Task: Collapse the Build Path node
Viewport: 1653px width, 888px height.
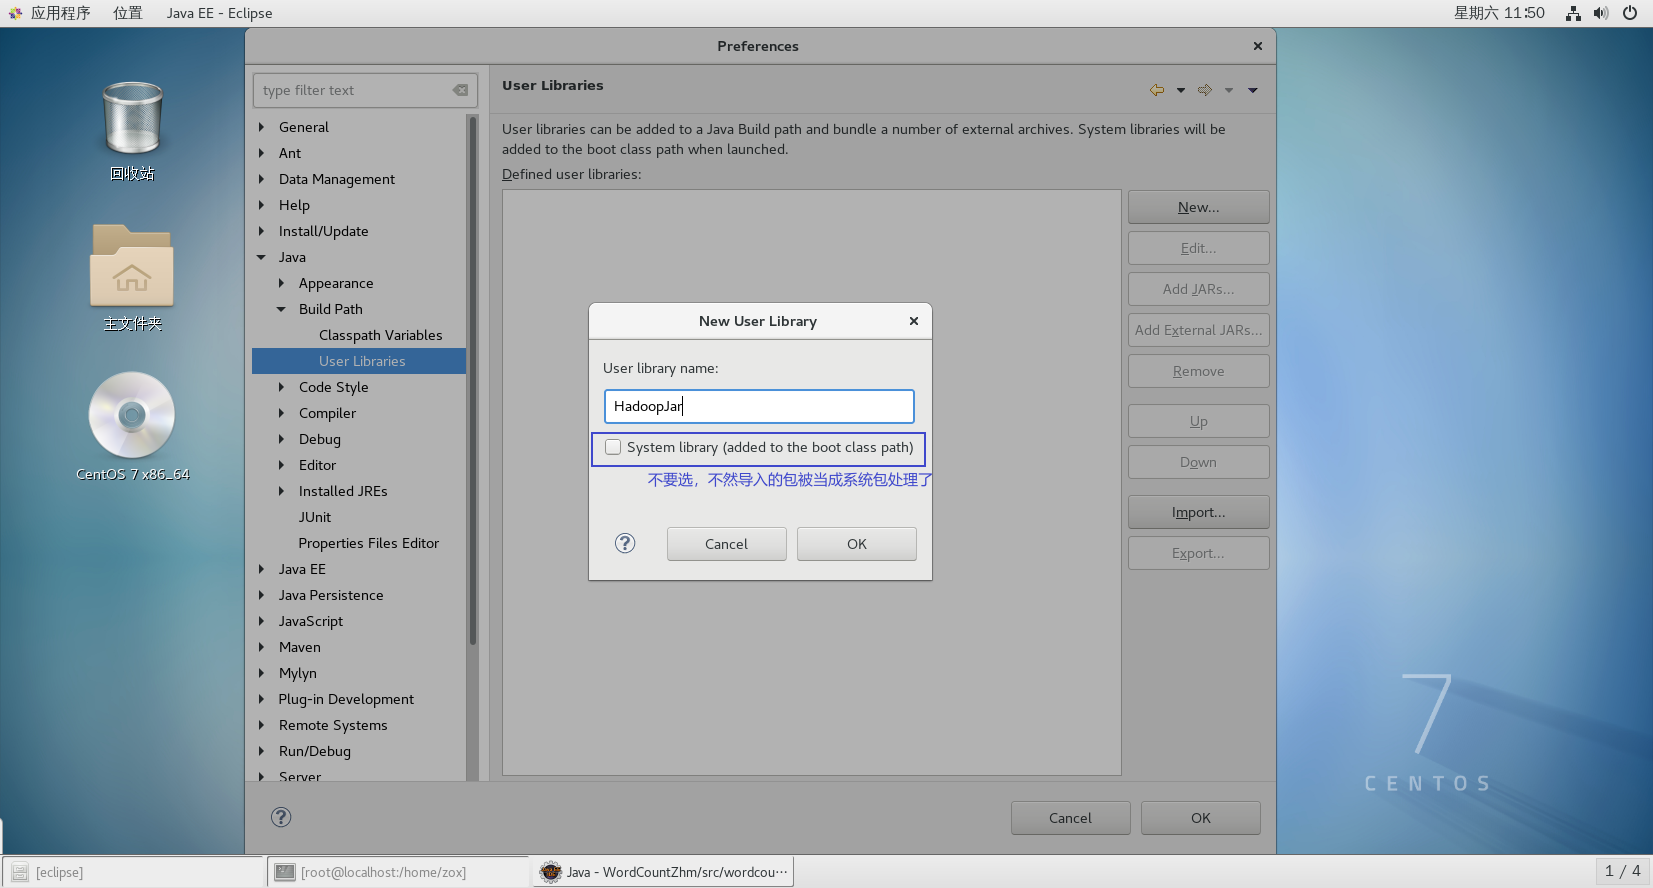Action: pos(281,309)
